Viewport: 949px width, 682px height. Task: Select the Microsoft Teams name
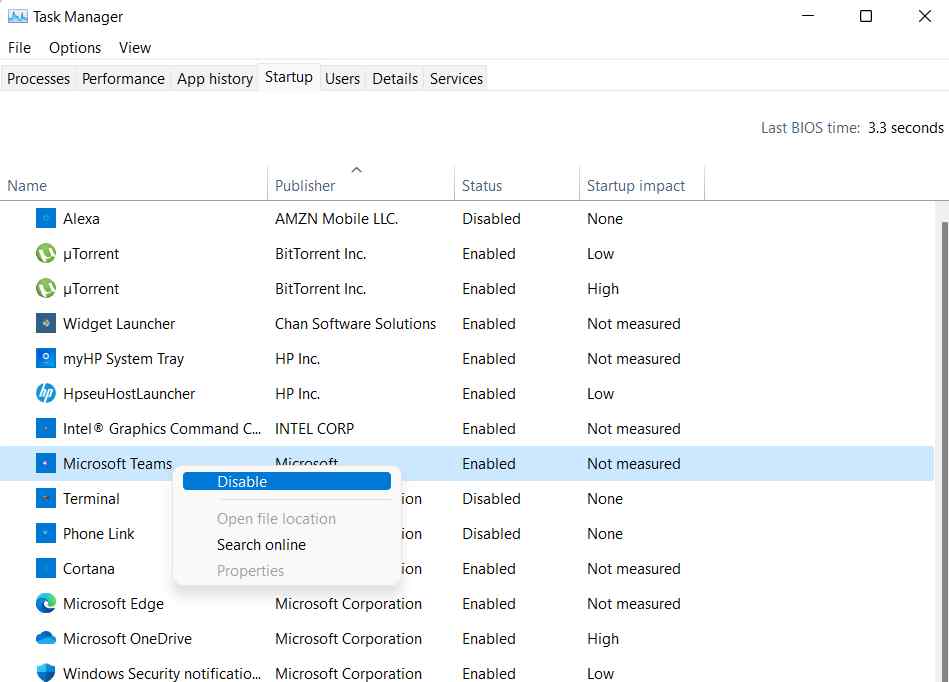click(117, 464)
